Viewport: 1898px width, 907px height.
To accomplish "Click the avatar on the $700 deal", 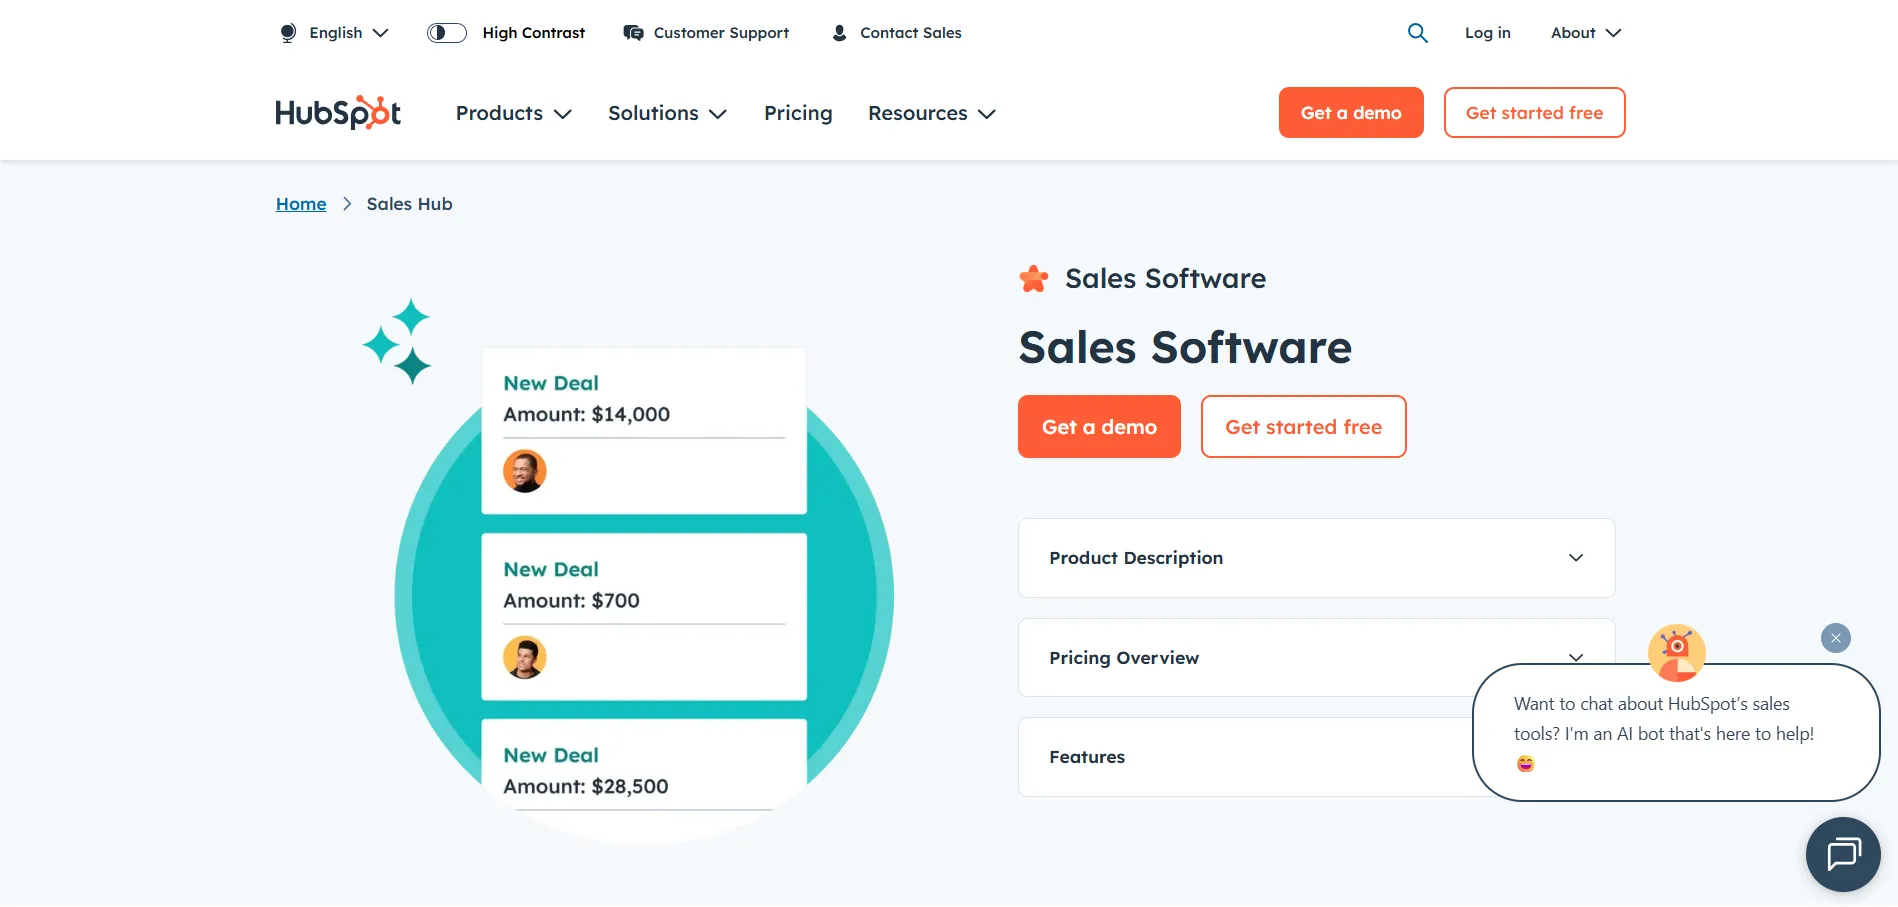I will (x=525, y=657).
